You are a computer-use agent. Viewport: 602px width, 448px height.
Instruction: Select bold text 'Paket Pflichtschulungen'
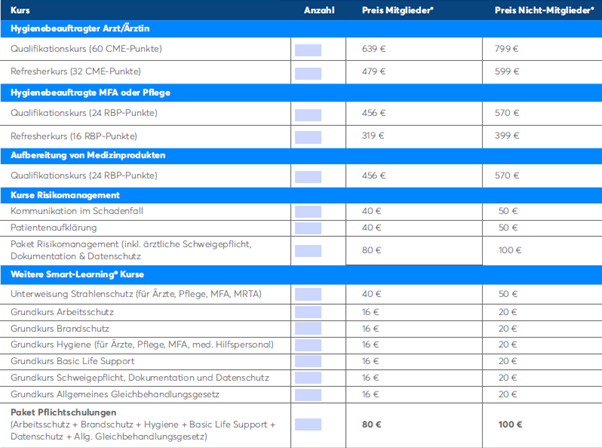[x=63, y=412]
